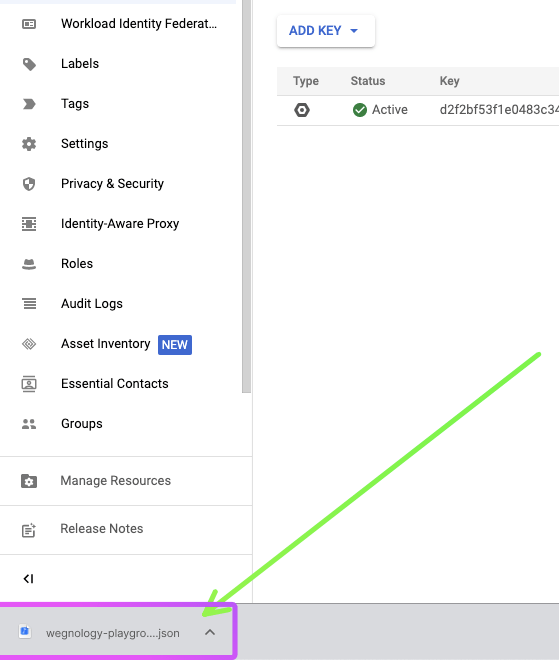This screenshot has height=660, width=559.
Task: Open the ADD KEY dropdown
Action: [325, 31]
